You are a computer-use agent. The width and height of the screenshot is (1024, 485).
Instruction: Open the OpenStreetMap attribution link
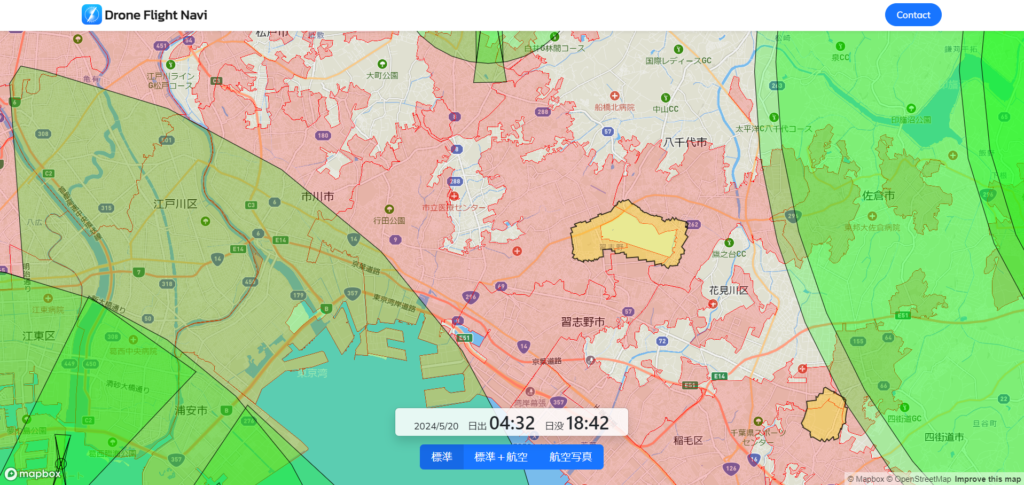click(920, 479)
